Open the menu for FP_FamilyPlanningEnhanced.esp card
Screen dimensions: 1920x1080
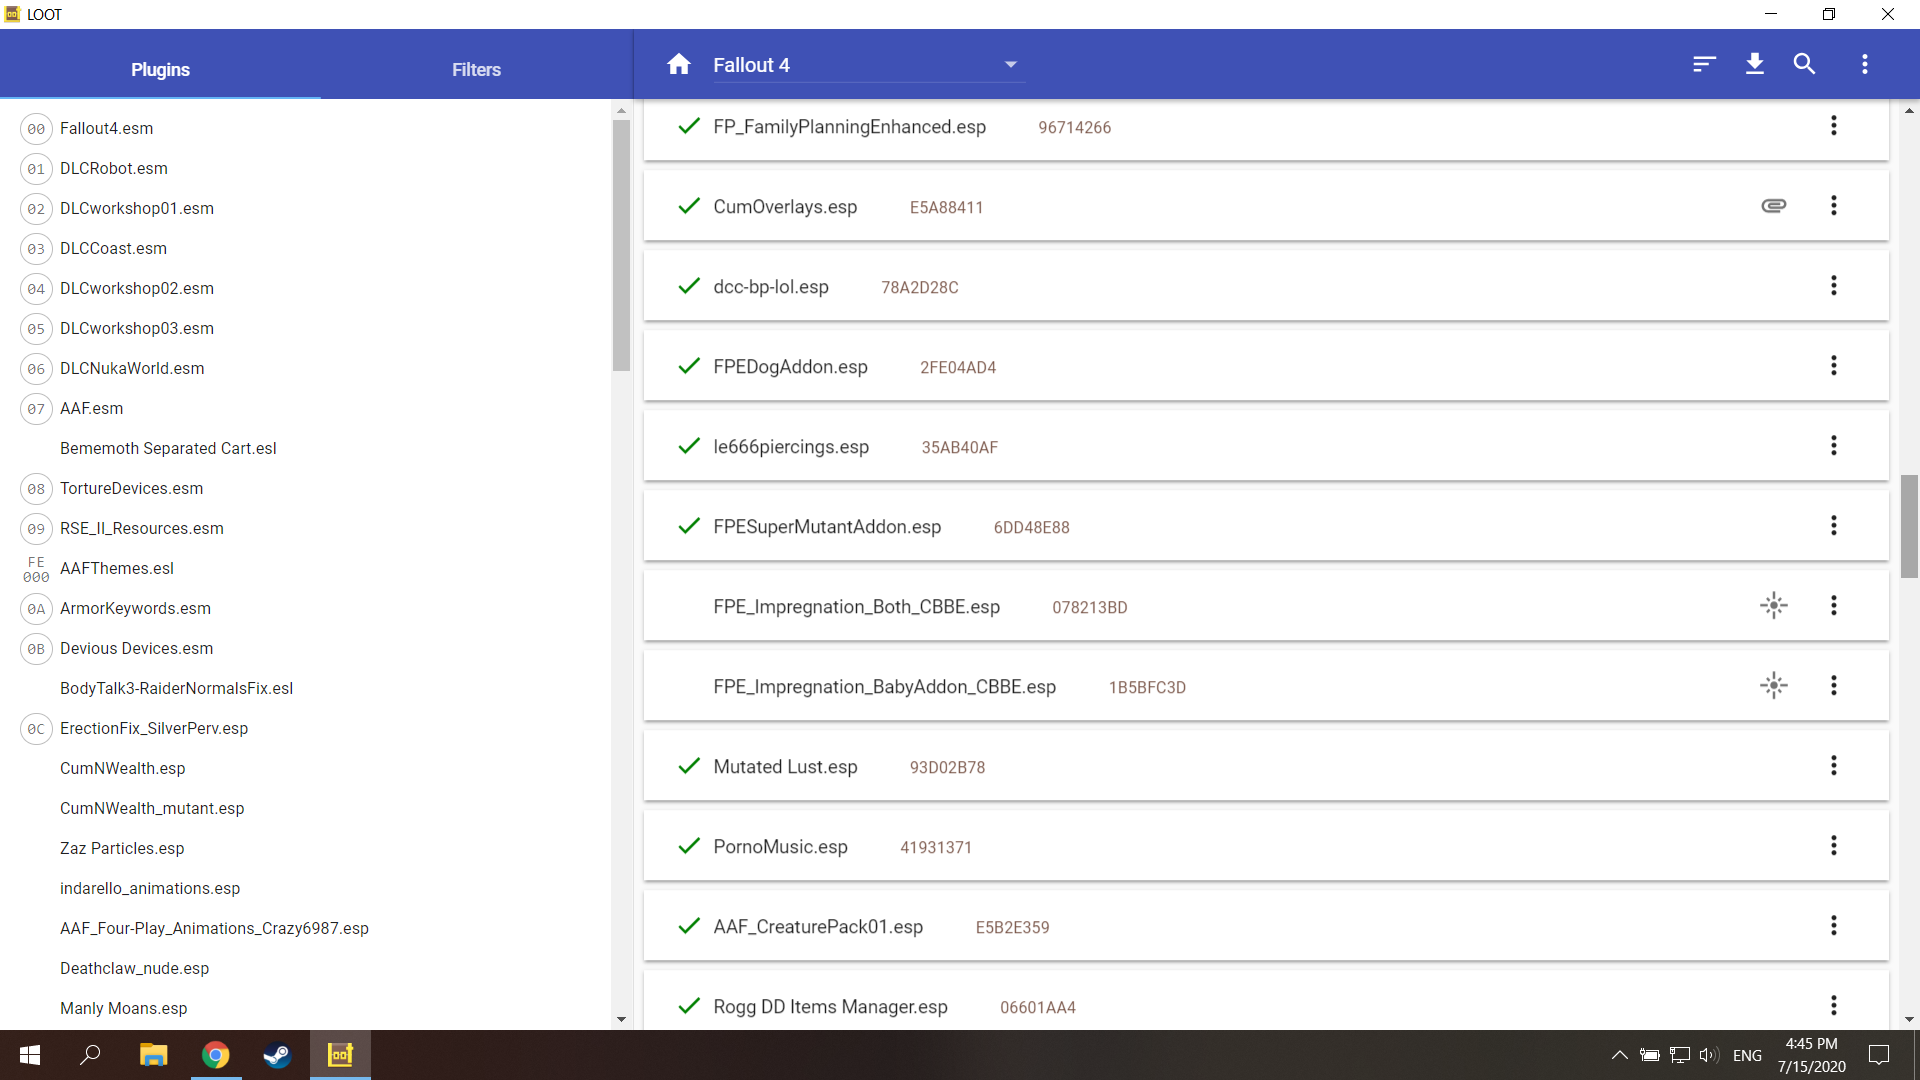(1833, 126)
